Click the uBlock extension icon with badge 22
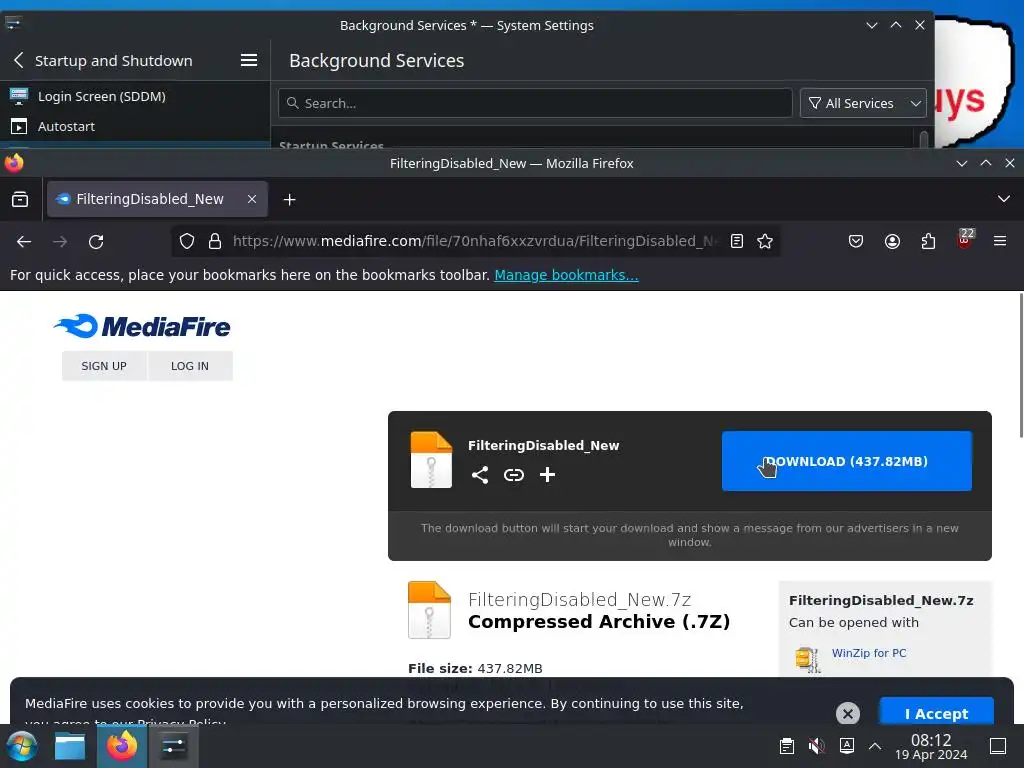This screenshot has height=768, width=1024. click(965, 240)
